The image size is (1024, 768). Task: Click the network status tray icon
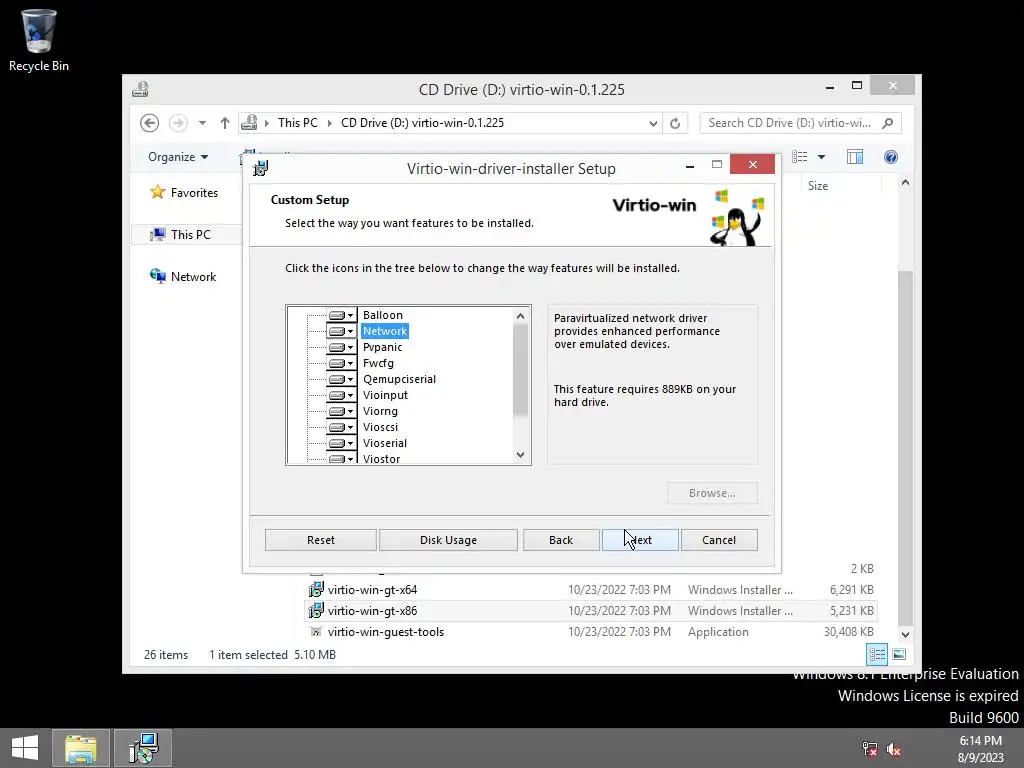pos(871,749)
